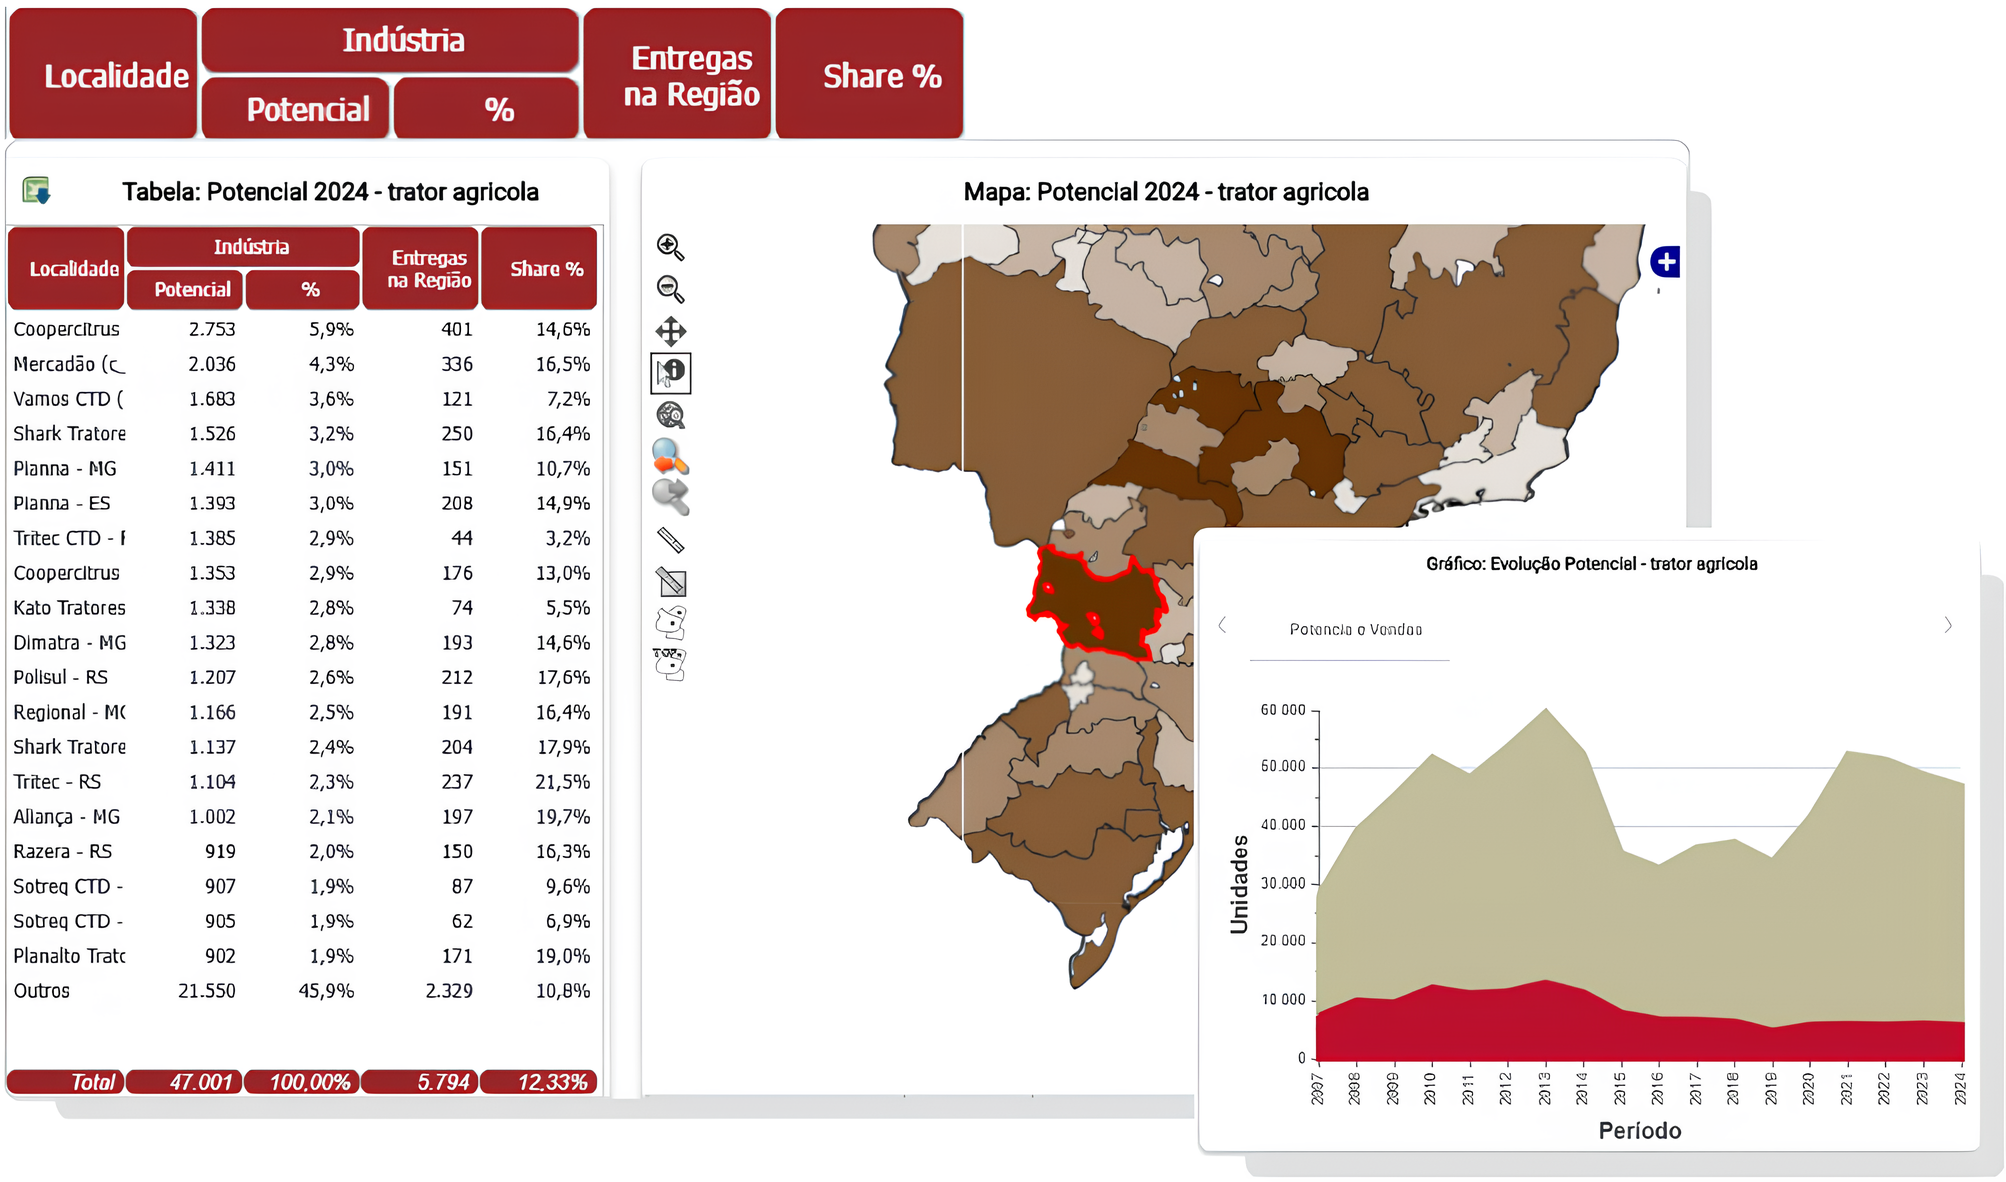Viewport: 2006px width, 1182px height.
Task: Go to next chart using right chevron
Action: pos(1947,626)
